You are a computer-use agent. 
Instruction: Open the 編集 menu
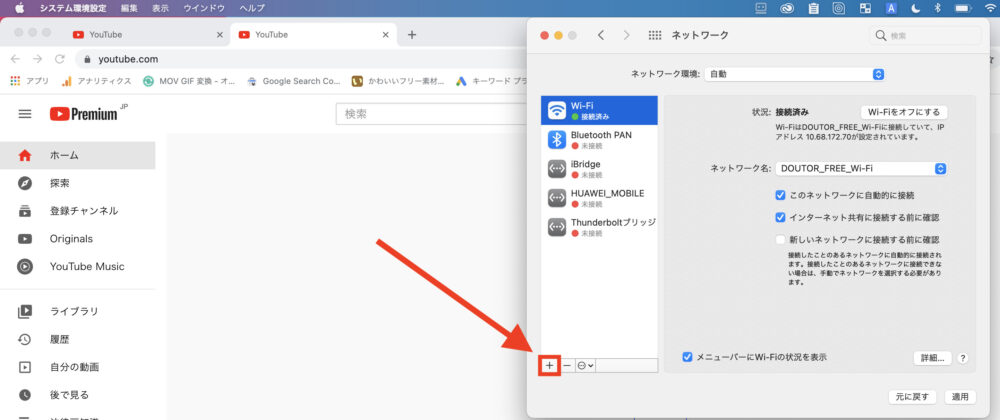(x=129, y=8)
